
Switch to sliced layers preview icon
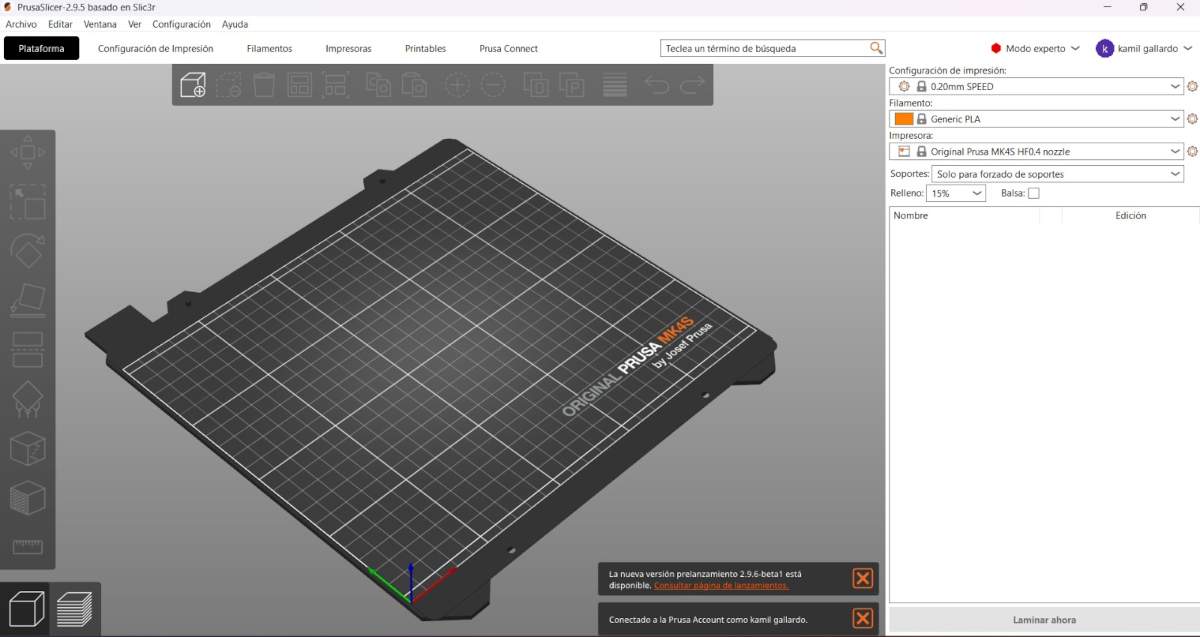pyautogui.click(x=75, y=608)
